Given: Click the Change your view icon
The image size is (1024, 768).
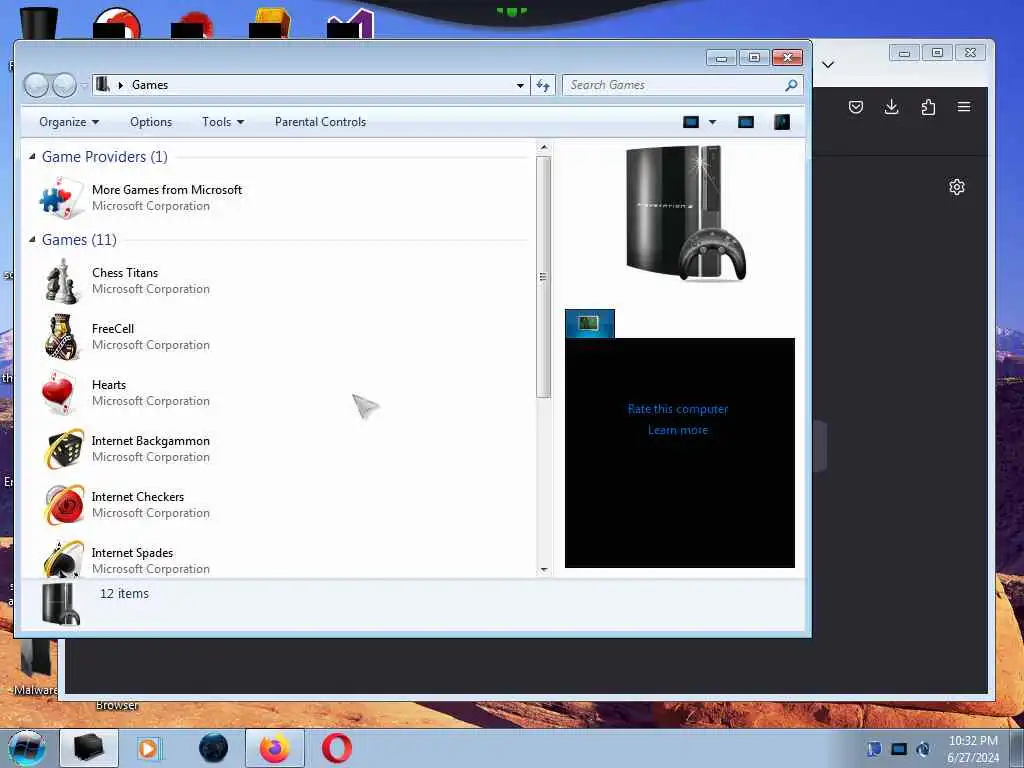Looking at the screenshot, I should pos(691,122).
